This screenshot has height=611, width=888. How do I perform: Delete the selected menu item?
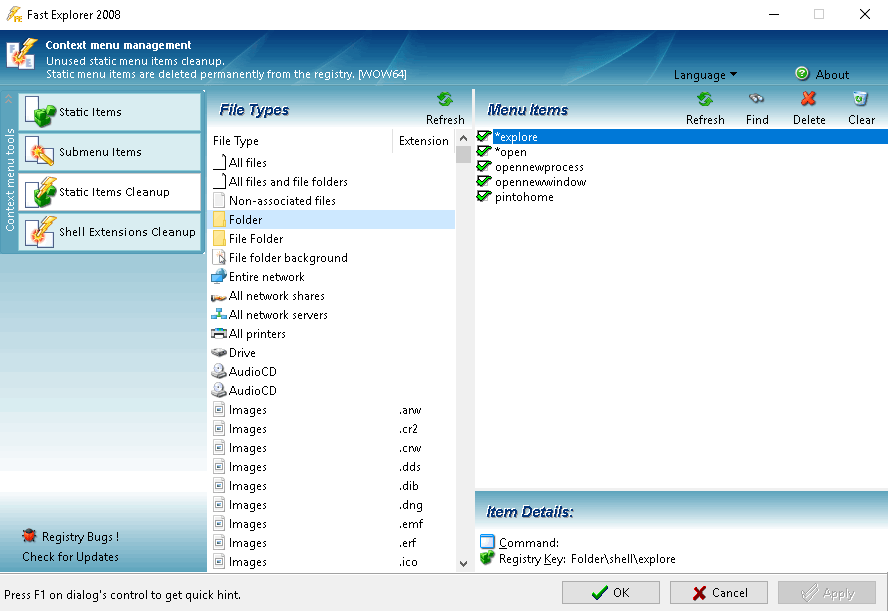[809, 109]
